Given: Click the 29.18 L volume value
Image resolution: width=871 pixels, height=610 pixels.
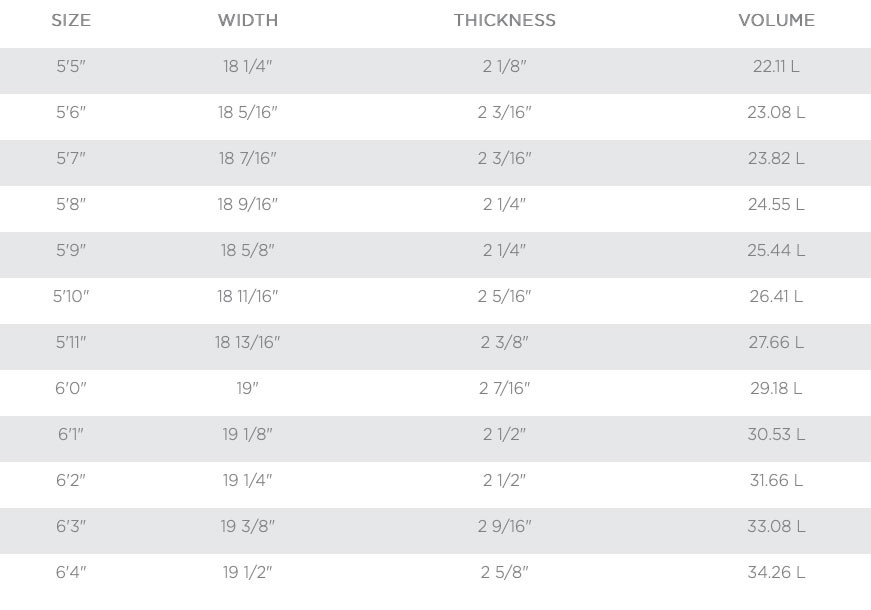Looking at the screenshot, I should coord(776,389).
